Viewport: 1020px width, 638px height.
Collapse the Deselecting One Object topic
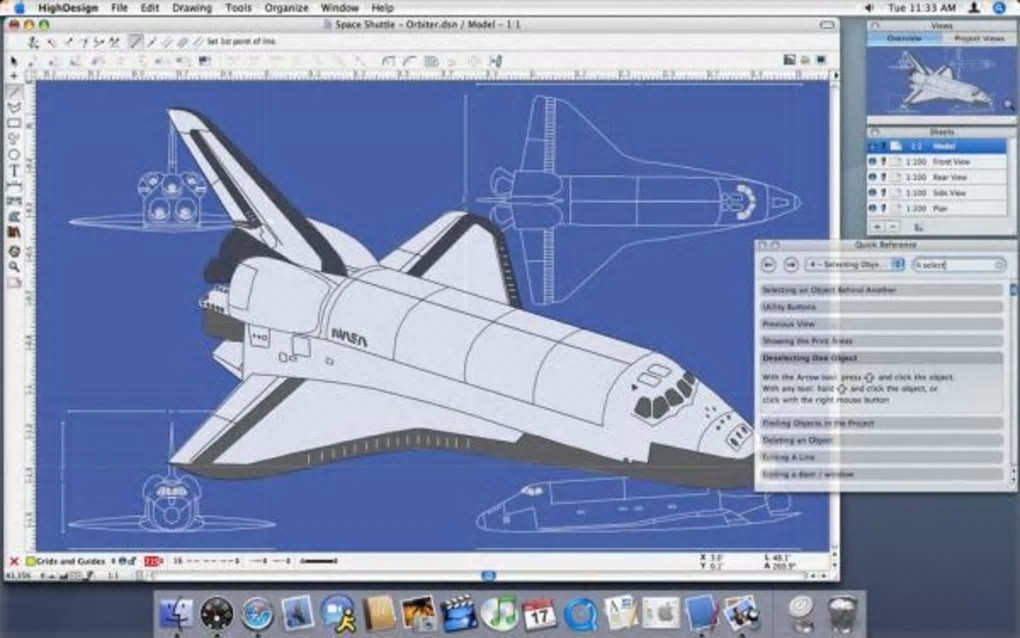(881, 358)
